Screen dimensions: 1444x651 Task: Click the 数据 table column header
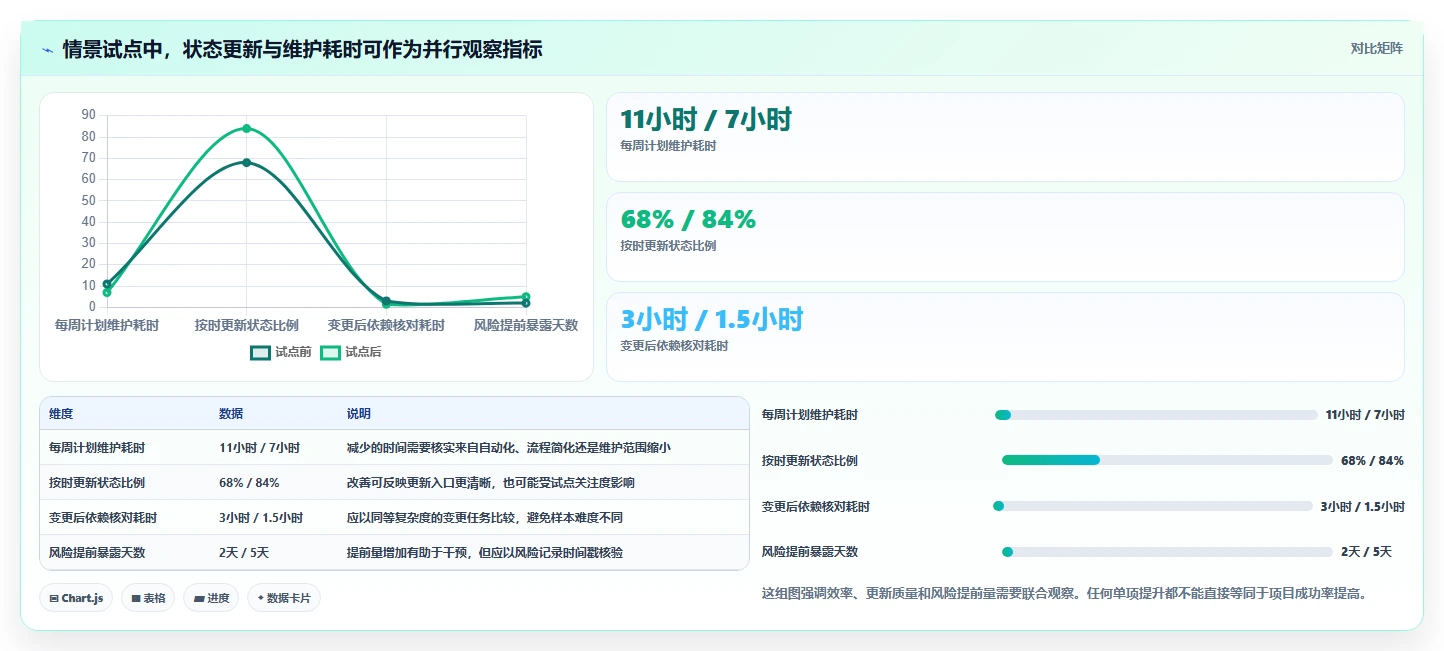(231, 414)
